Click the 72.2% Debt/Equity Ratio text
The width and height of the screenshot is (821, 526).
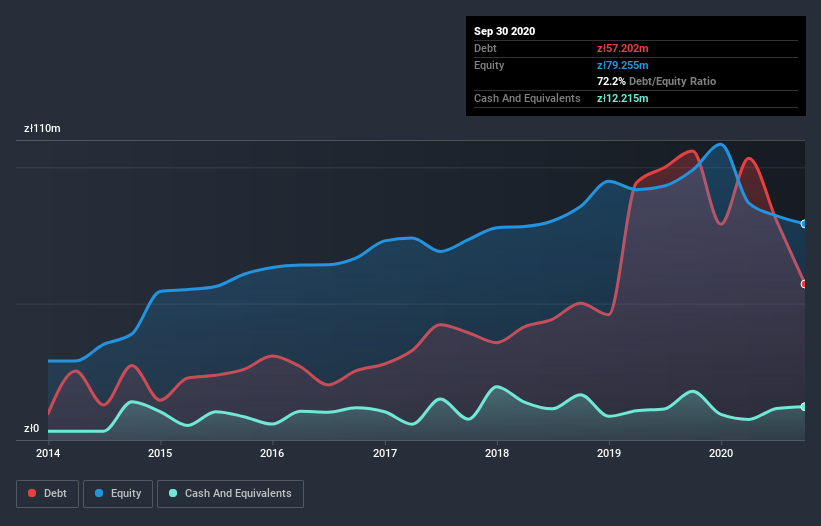coord(657,81)
